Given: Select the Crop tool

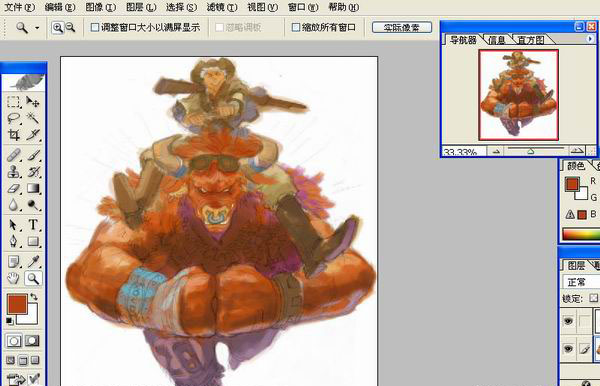Looking at the screenshot, I should (13, 135).
